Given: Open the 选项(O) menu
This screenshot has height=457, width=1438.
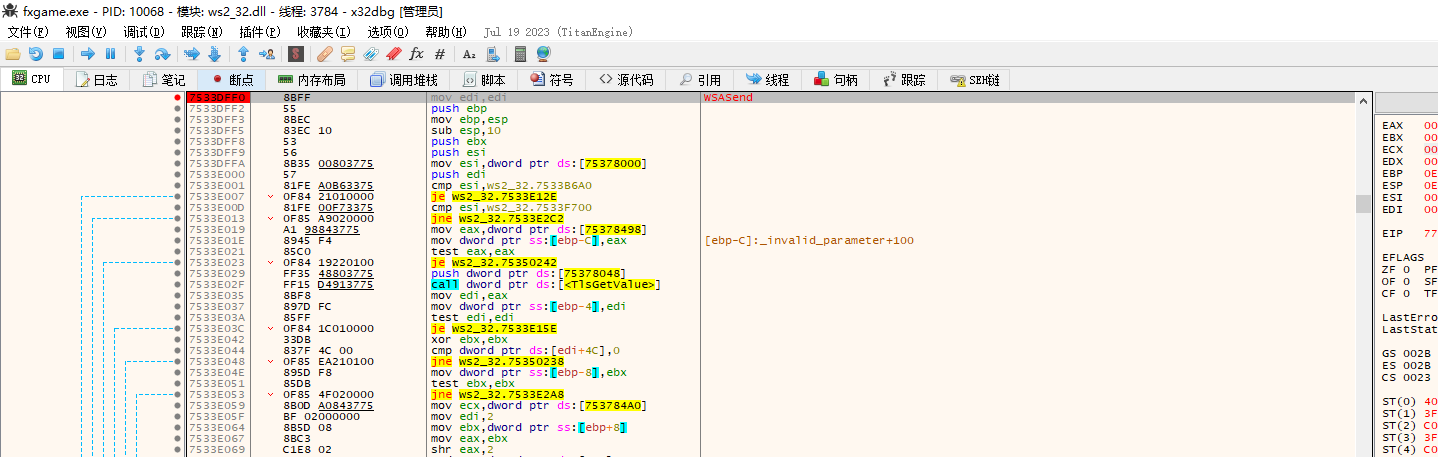Looking at the screenshot, I should [x=389, y=32].
